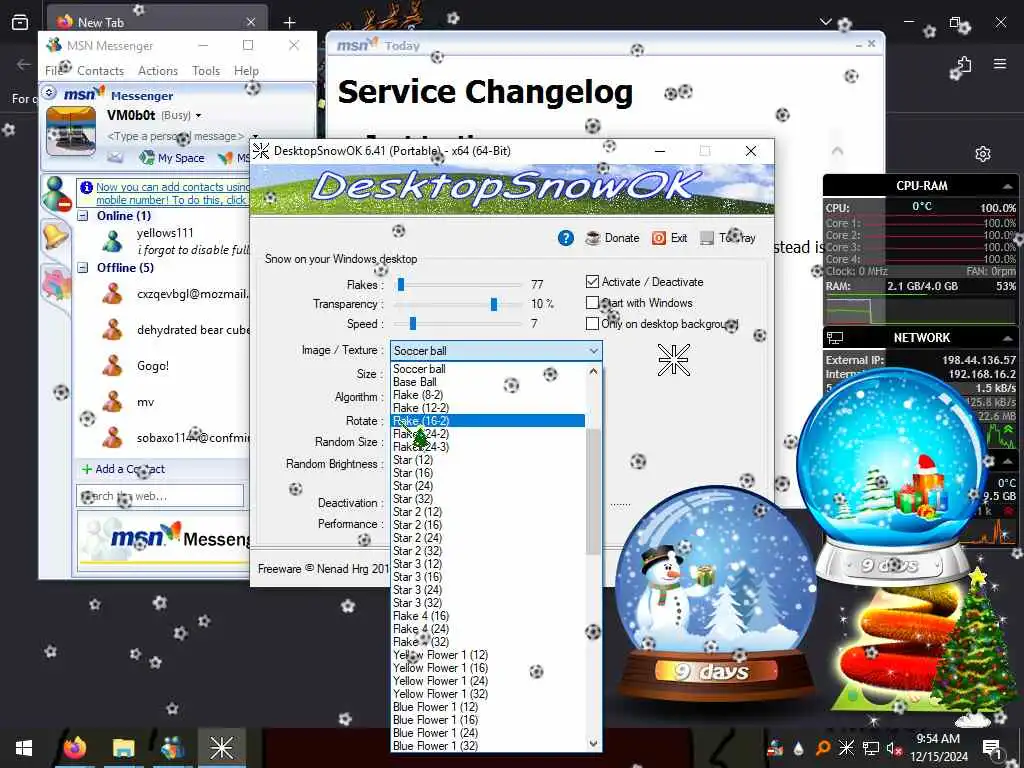Select the Firefox New Tab tab

pyautogui.click(x=157, y=22)
